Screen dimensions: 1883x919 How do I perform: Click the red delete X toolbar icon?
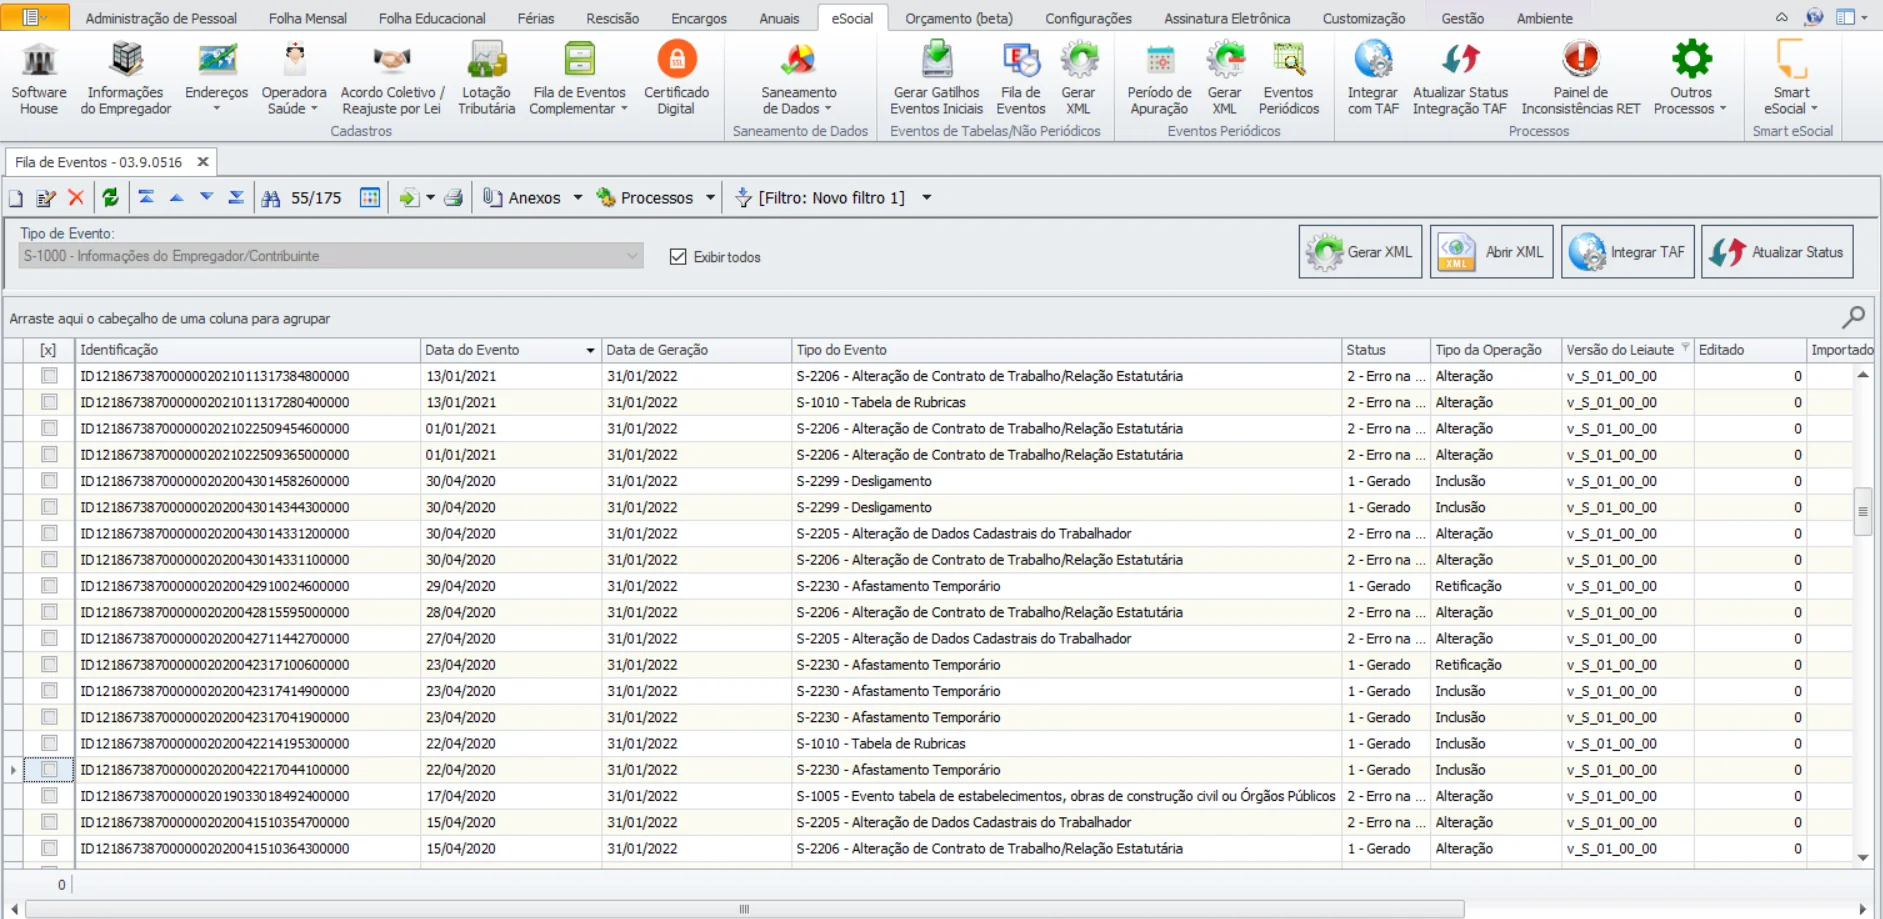pos(76,198)
